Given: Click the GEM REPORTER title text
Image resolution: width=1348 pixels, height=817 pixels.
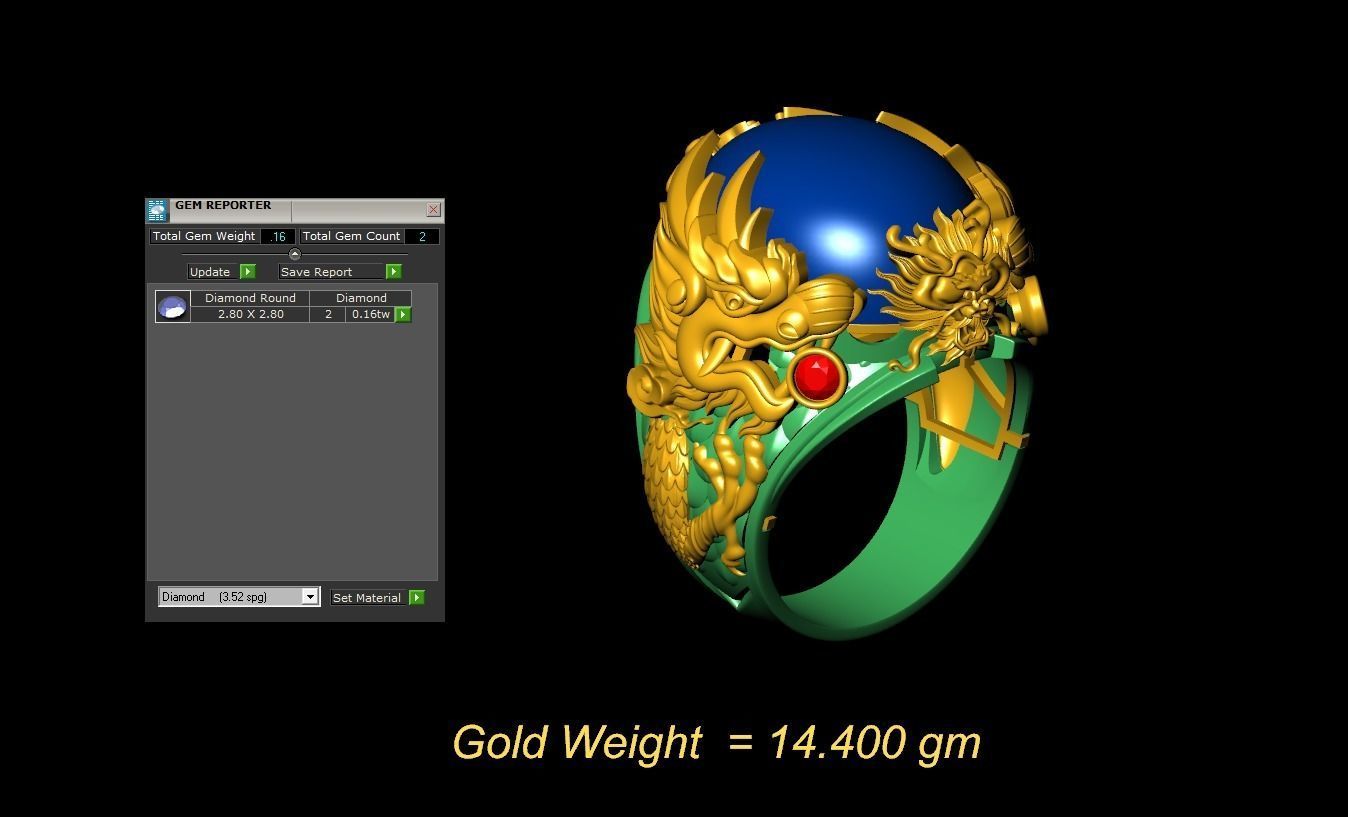Looking at the screenshot, I should [223, 205].
